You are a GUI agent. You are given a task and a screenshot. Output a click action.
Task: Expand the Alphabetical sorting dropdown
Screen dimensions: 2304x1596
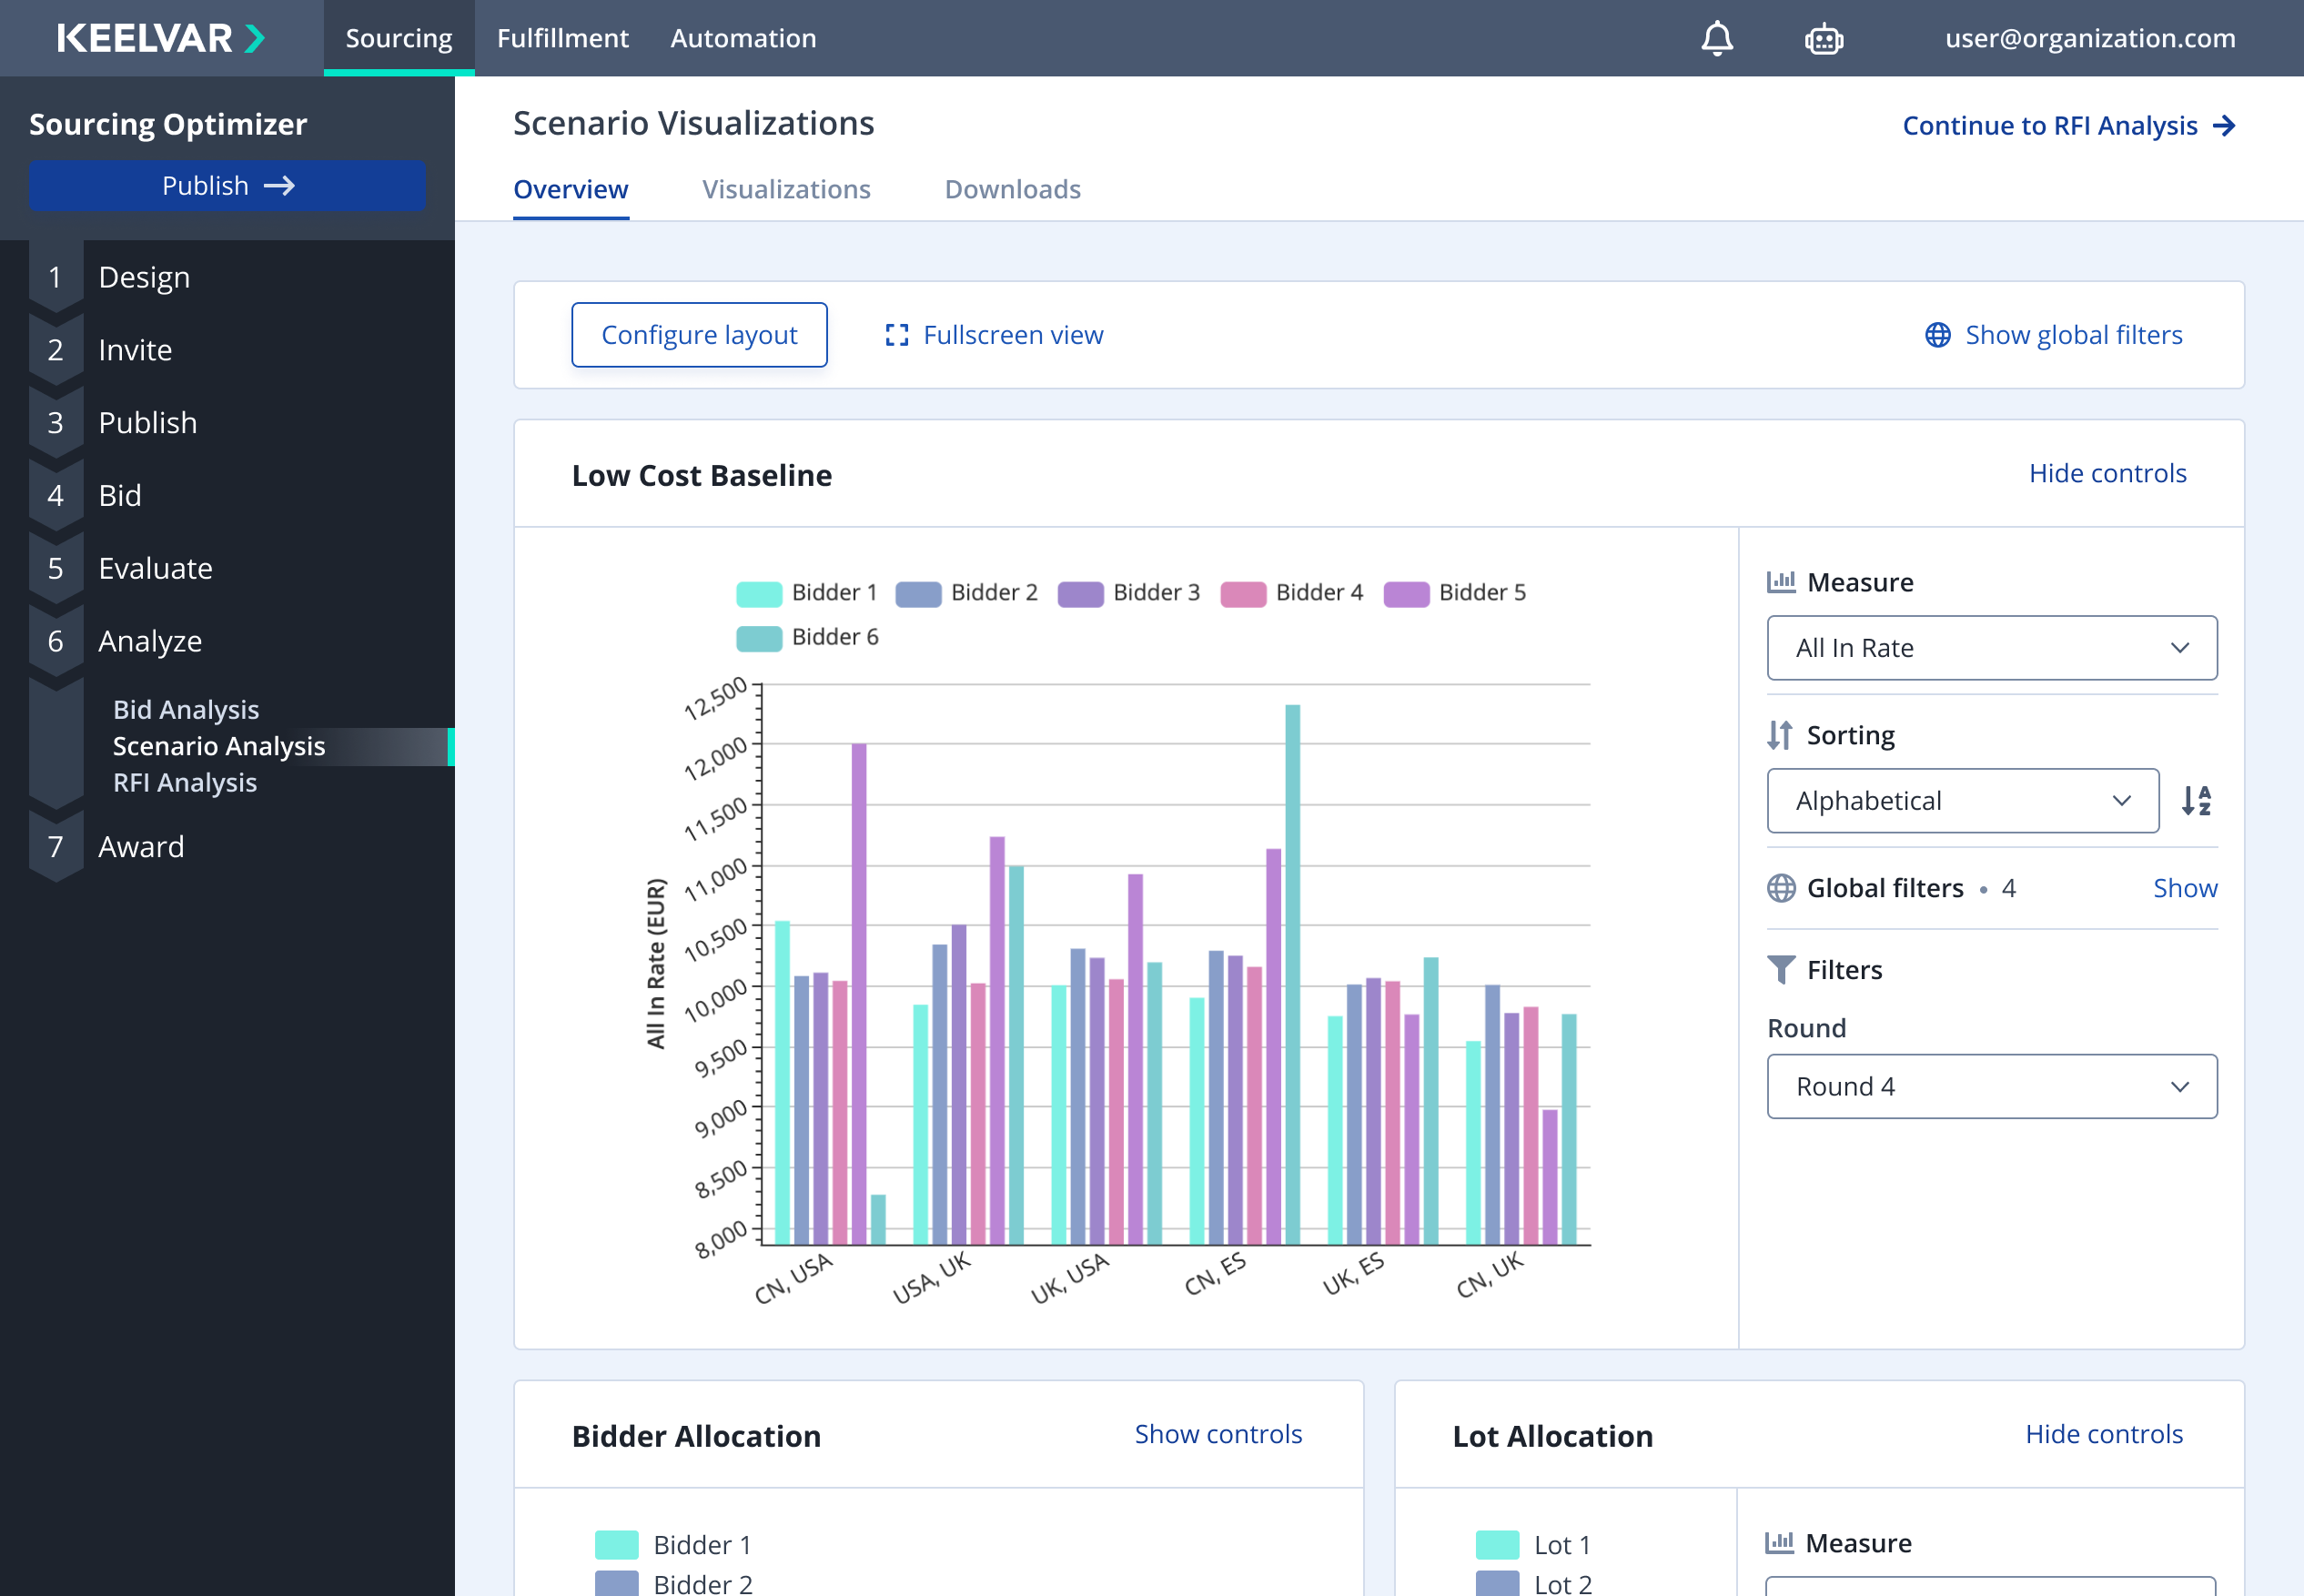click(x=1962, y=801)
